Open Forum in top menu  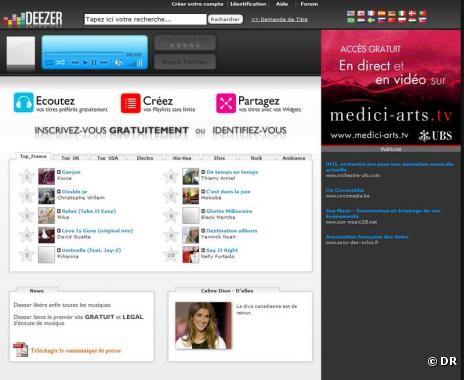tap(309, 4)
